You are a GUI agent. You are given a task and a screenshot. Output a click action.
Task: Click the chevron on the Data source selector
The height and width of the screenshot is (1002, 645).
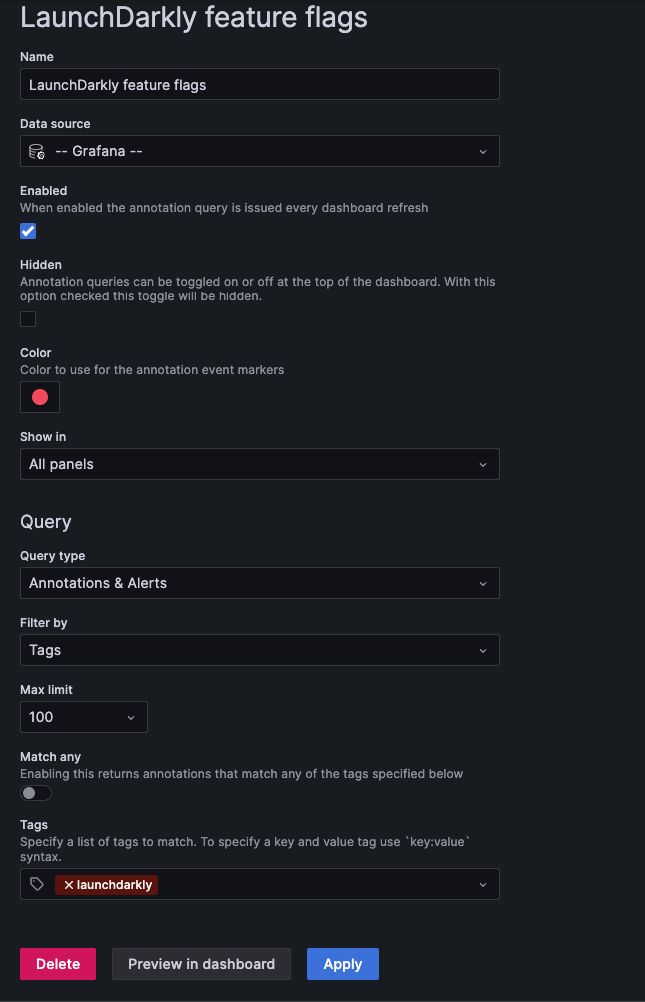click(x=483, y=151)
